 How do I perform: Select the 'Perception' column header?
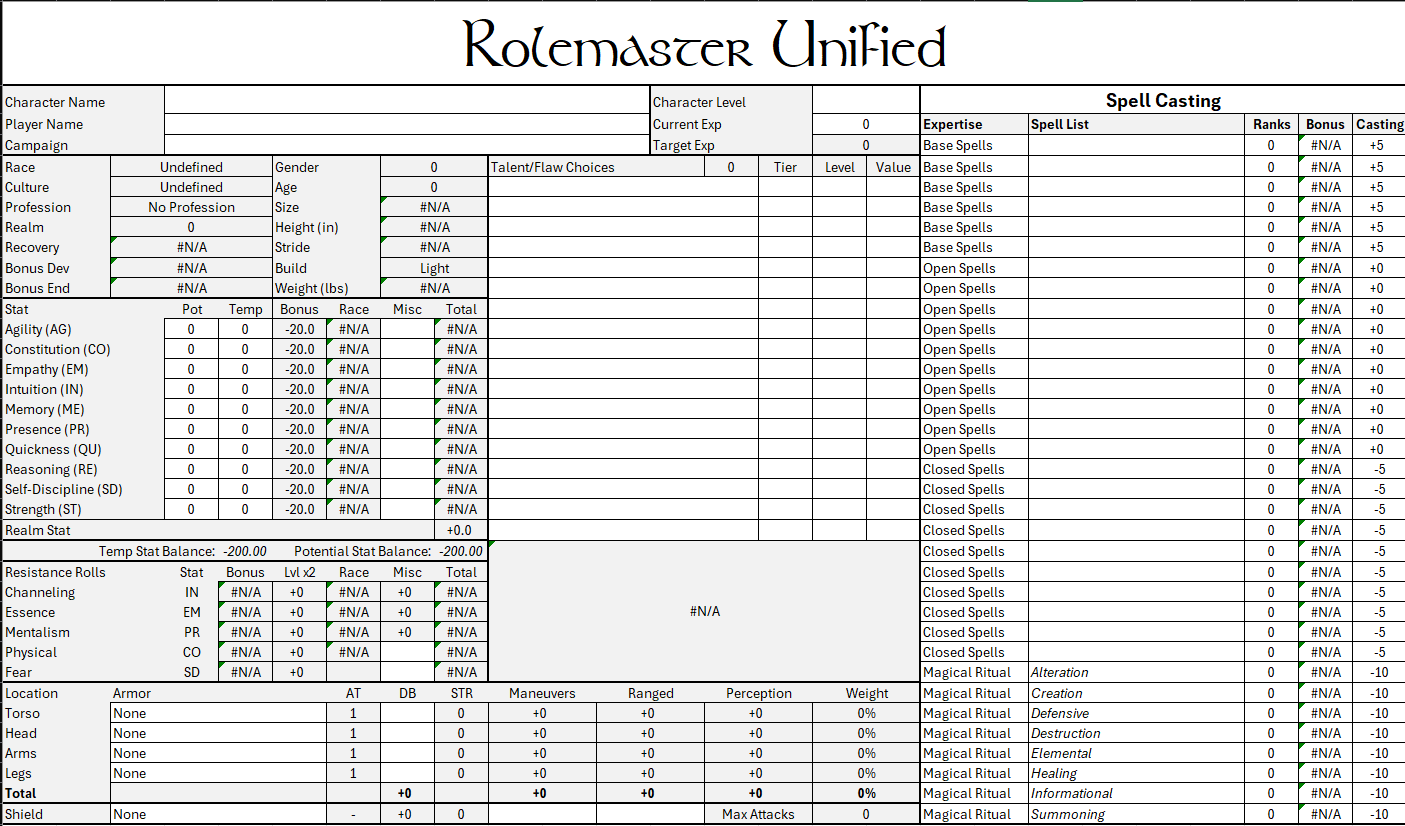pos(758,693)
